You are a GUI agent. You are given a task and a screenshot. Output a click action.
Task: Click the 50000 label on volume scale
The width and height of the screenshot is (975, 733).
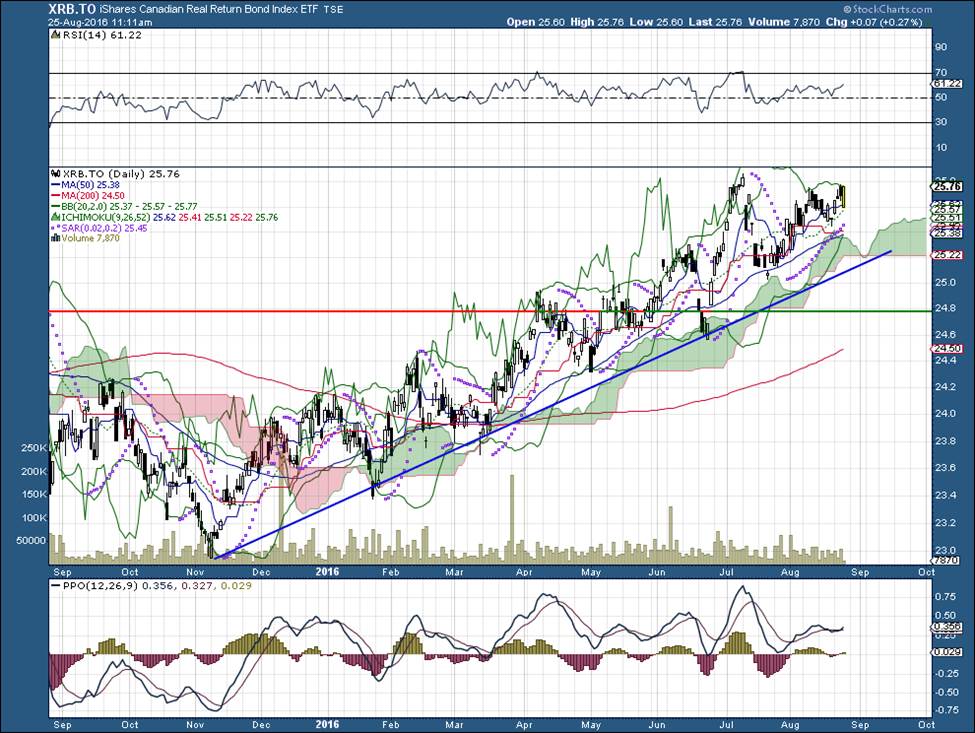point(31,541)
